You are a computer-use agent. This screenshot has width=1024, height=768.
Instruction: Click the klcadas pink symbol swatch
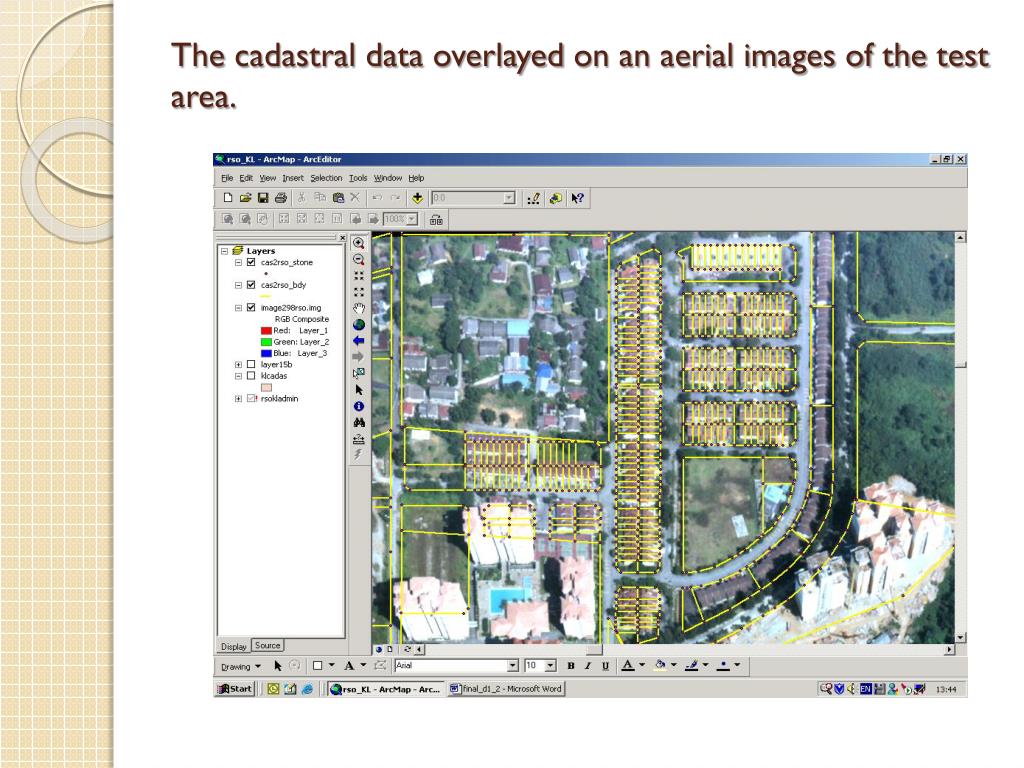[x=266, y=387]
